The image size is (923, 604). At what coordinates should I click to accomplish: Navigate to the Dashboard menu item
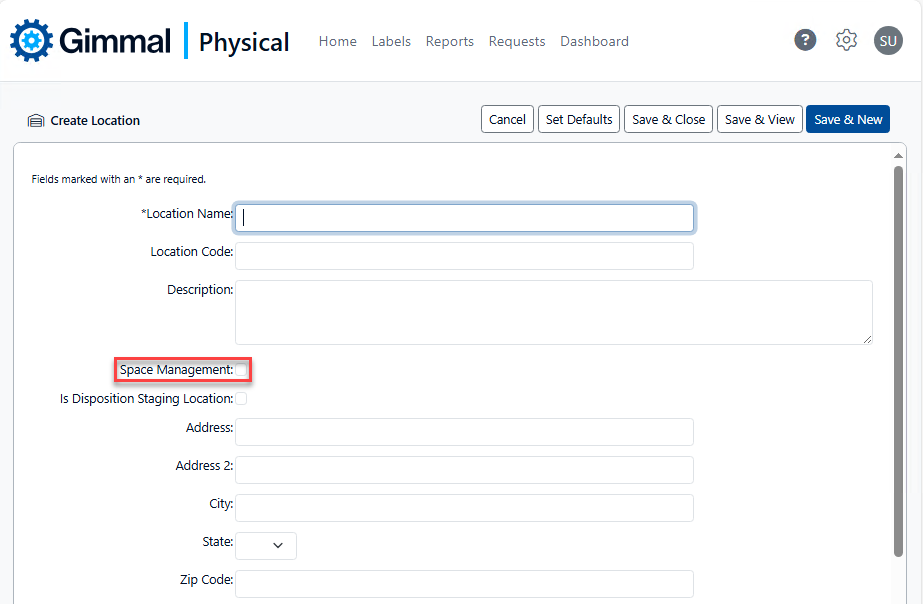click(x=594, y=41)
